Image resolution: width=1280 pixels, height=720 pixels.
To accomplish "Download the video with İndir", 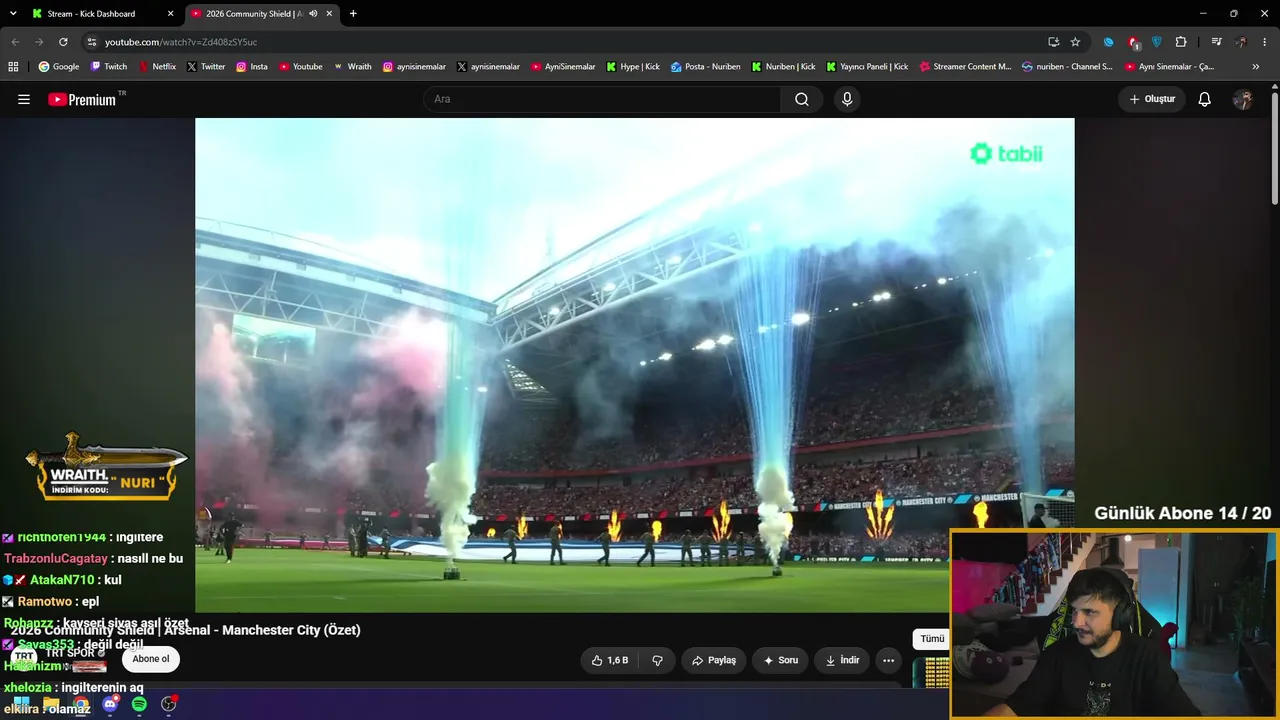I will click(x=842, y=660).
